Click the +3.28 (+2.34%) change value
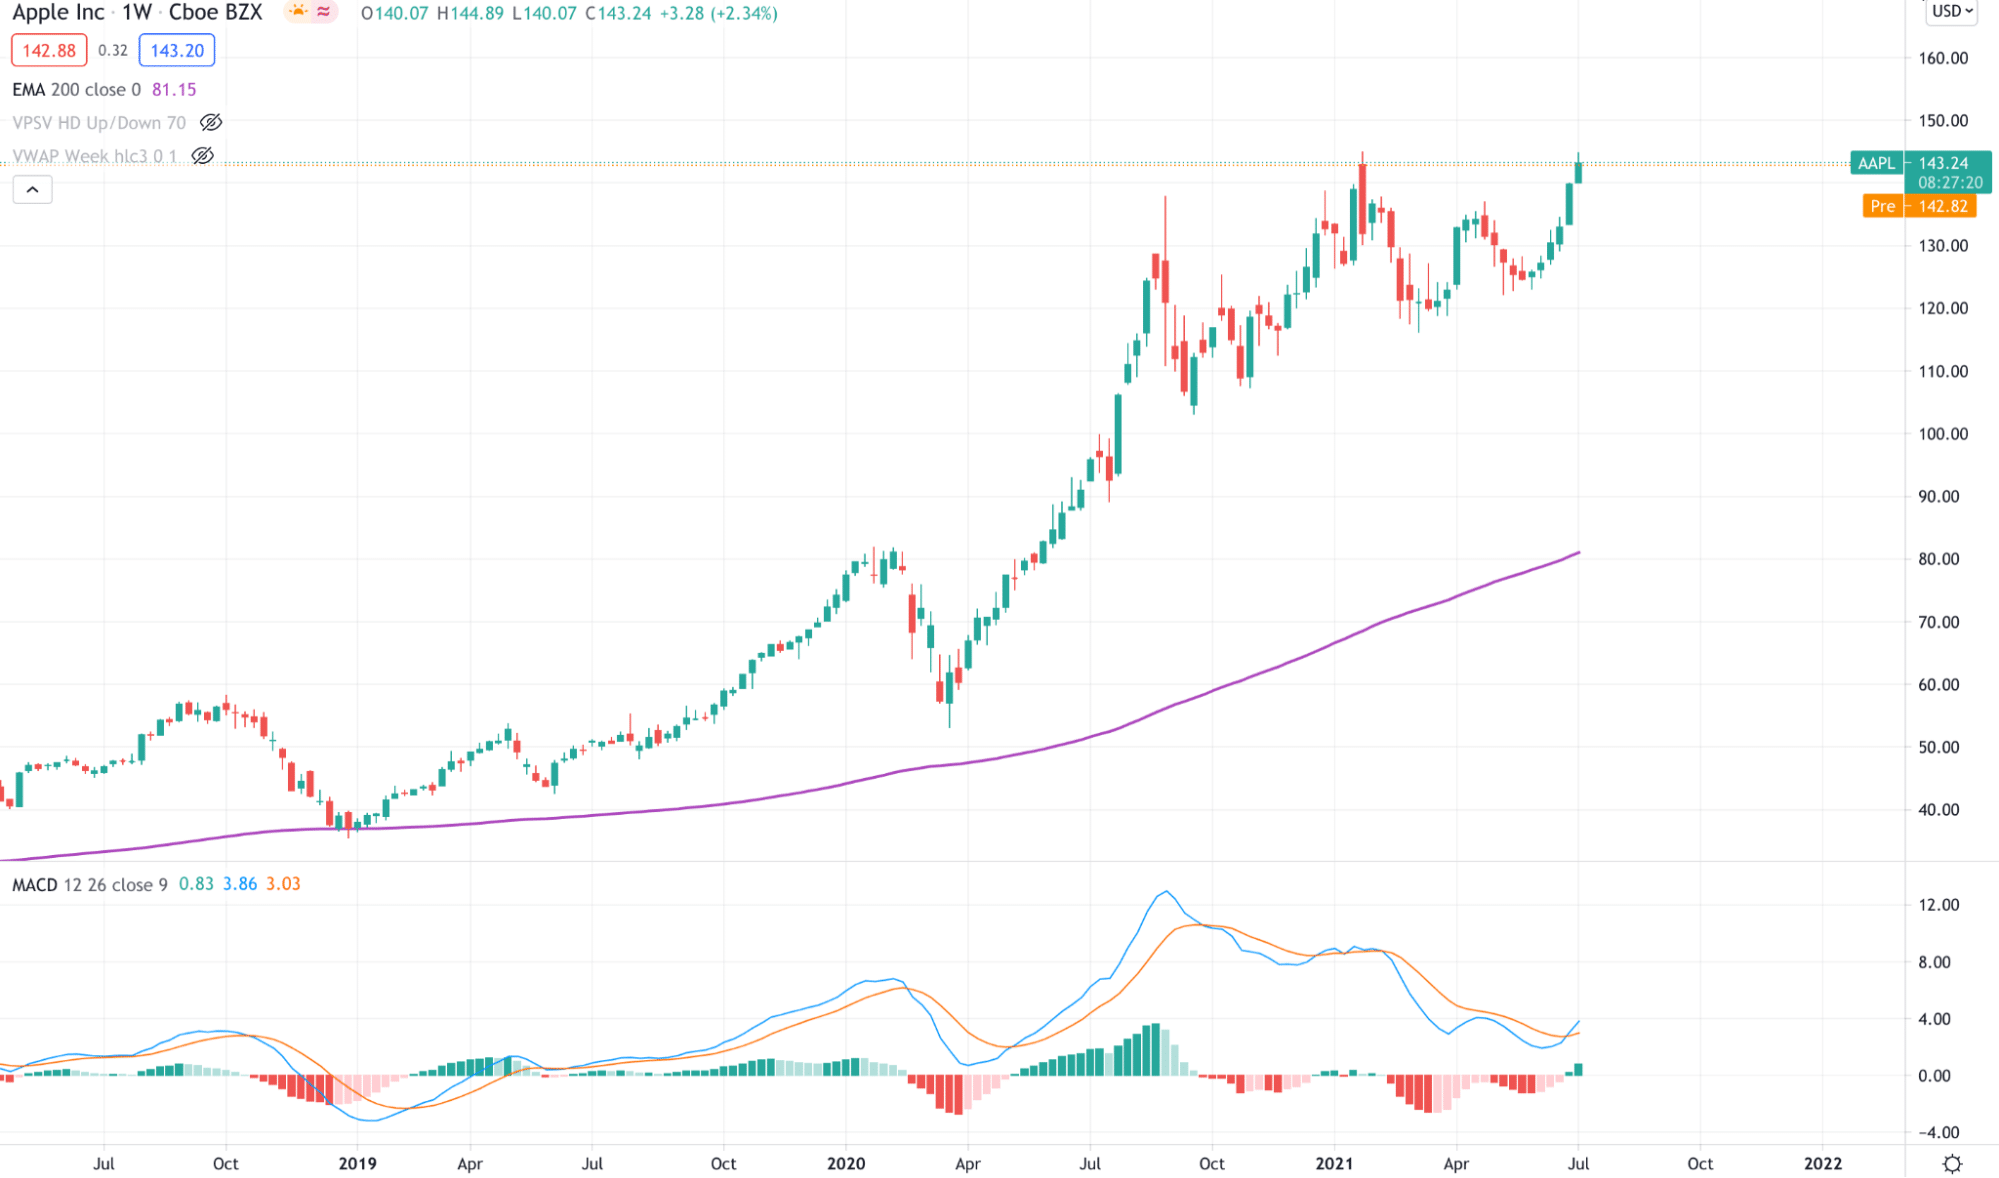The image size is (1999, 1178). (718, 14)
